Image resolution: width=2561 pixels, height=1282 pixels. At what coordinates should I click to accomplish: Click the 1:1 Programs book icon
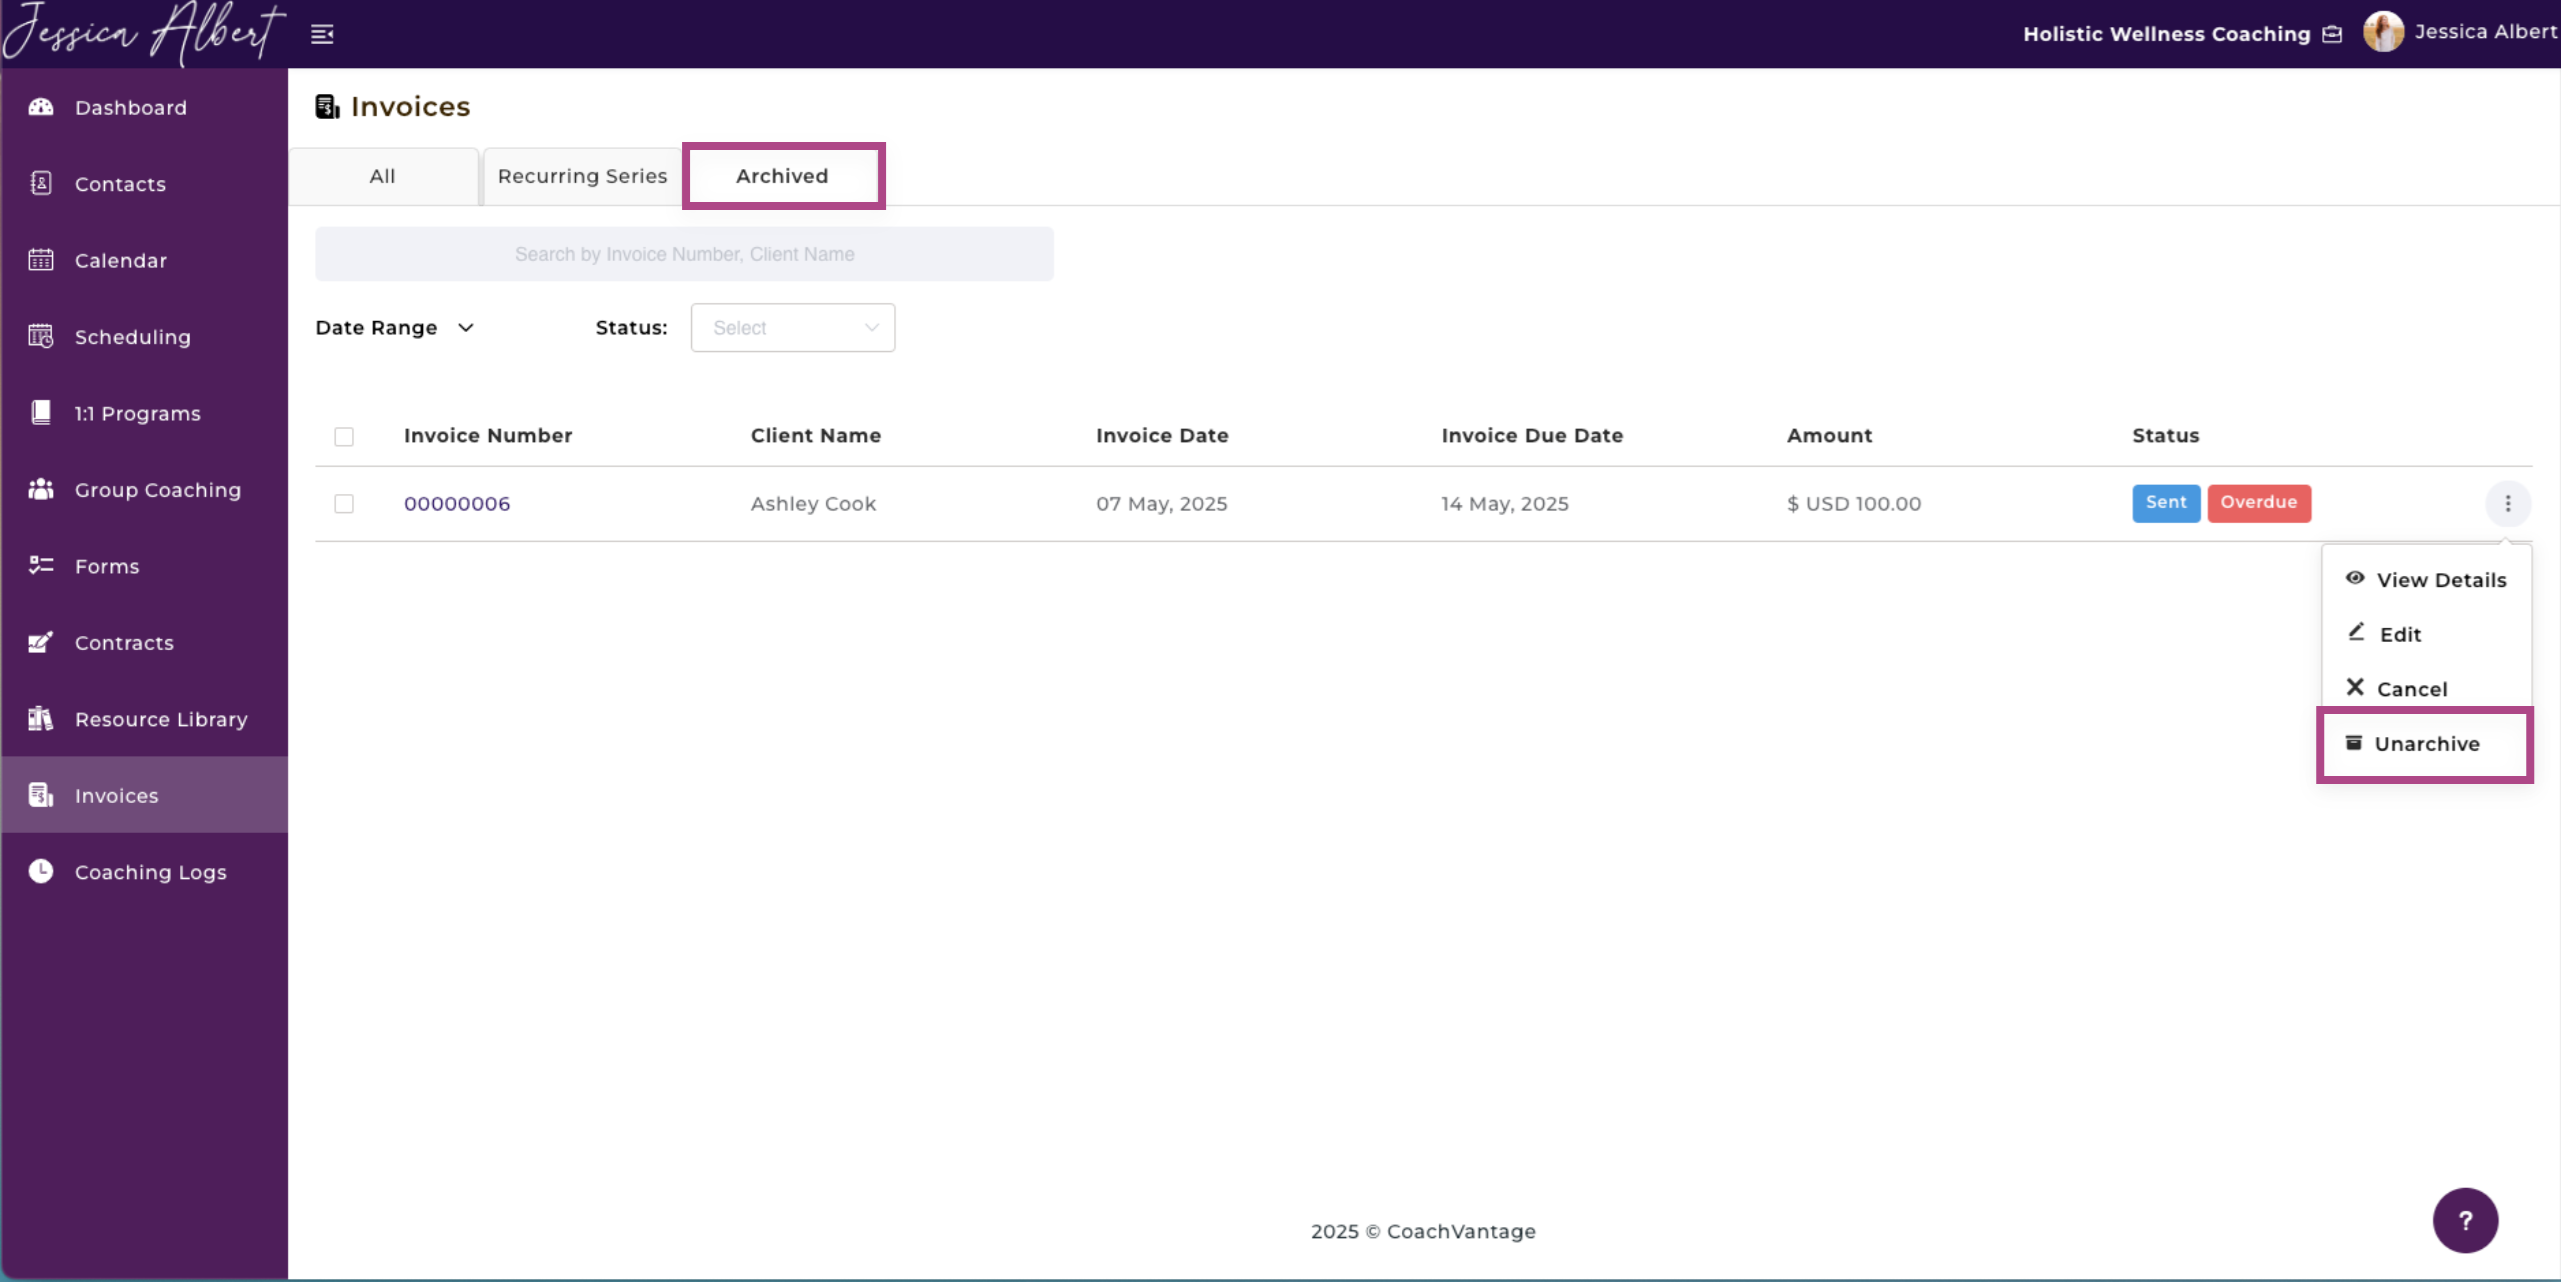[41, 413]
